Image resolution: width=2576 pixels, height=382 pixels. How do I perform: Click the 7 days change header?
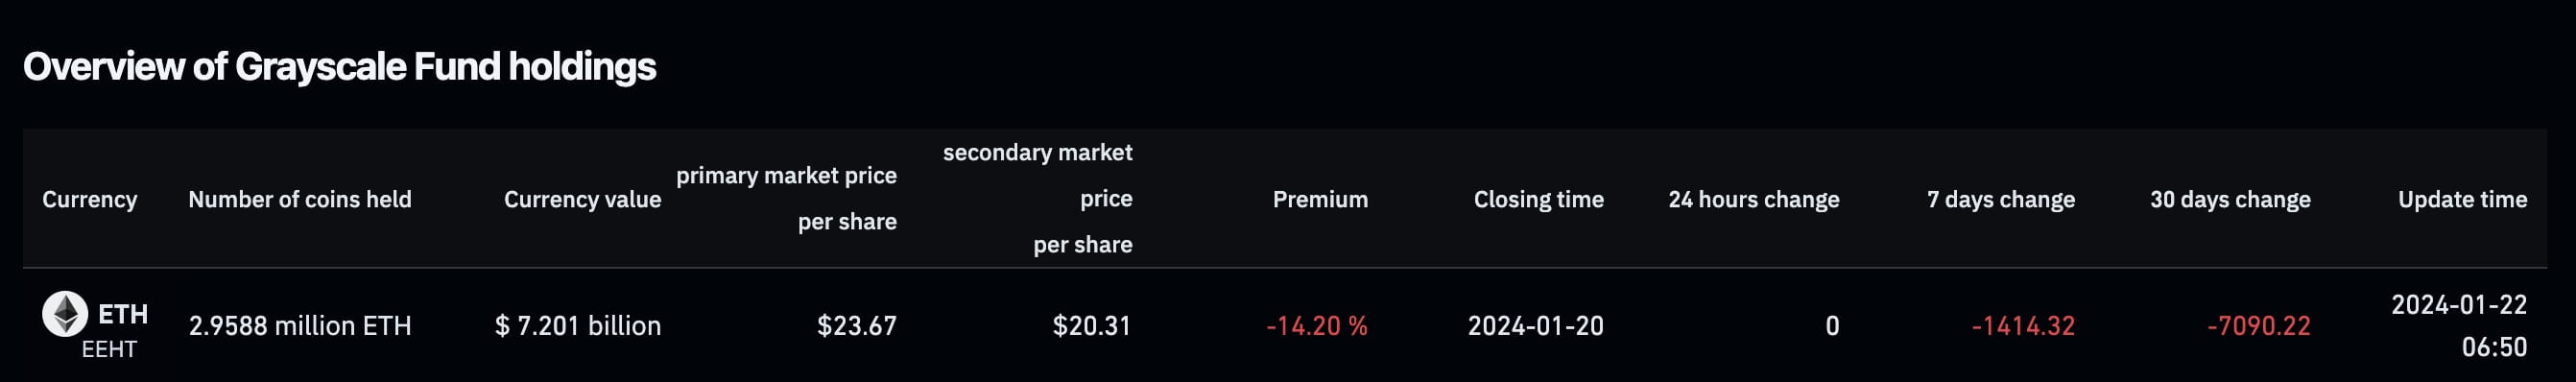pos(2001,199)
